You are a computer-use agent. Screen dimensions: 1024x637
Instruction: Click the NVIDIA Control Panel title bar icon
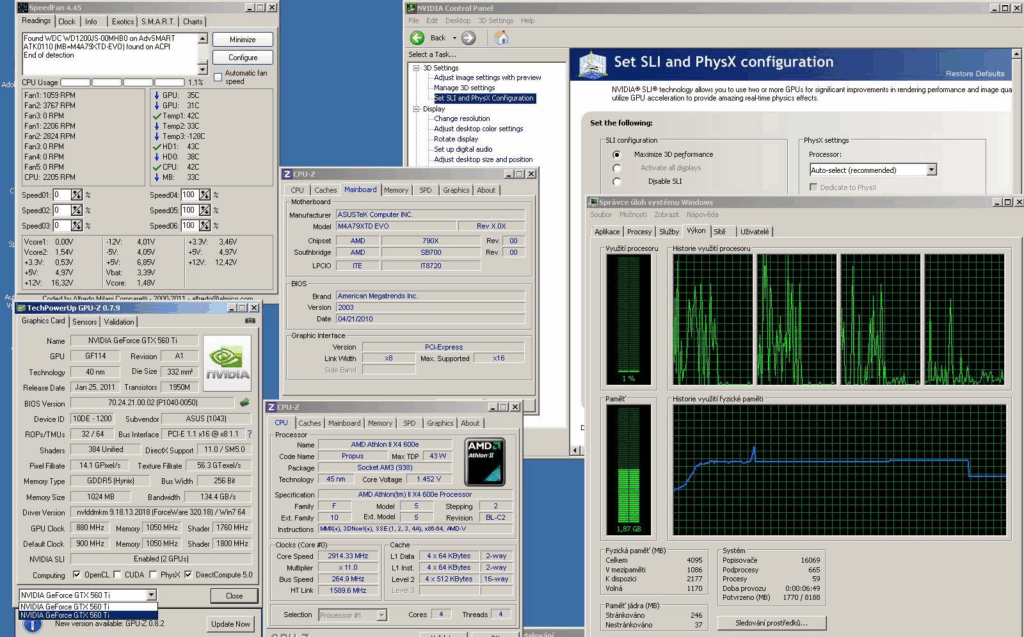[411, 8]
